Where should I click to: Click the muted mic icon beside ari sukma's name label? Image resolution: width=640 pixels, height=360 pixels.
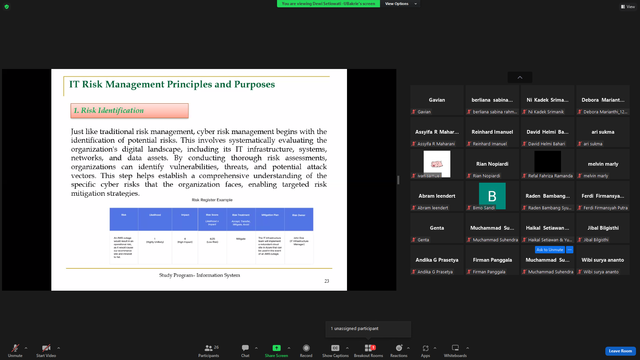pos(580,144)
